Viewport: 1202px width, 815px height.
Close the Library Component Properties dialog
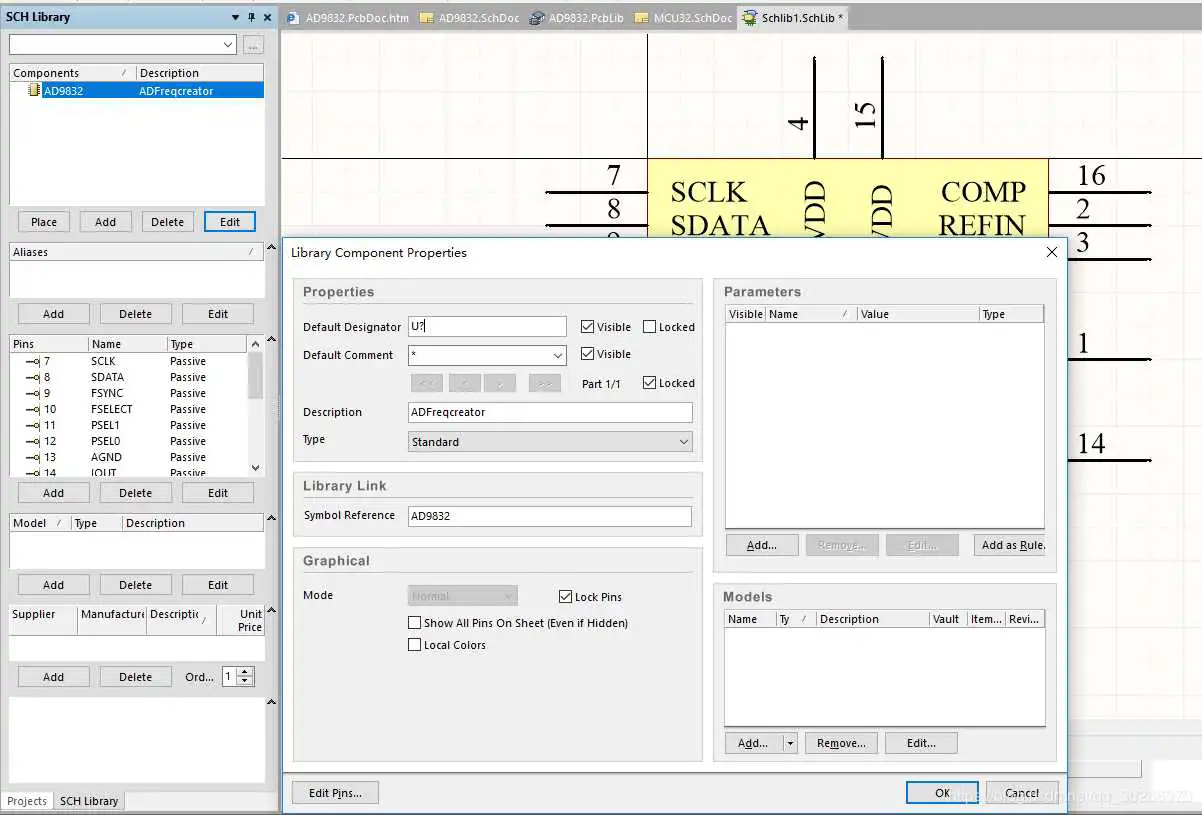1051,253
